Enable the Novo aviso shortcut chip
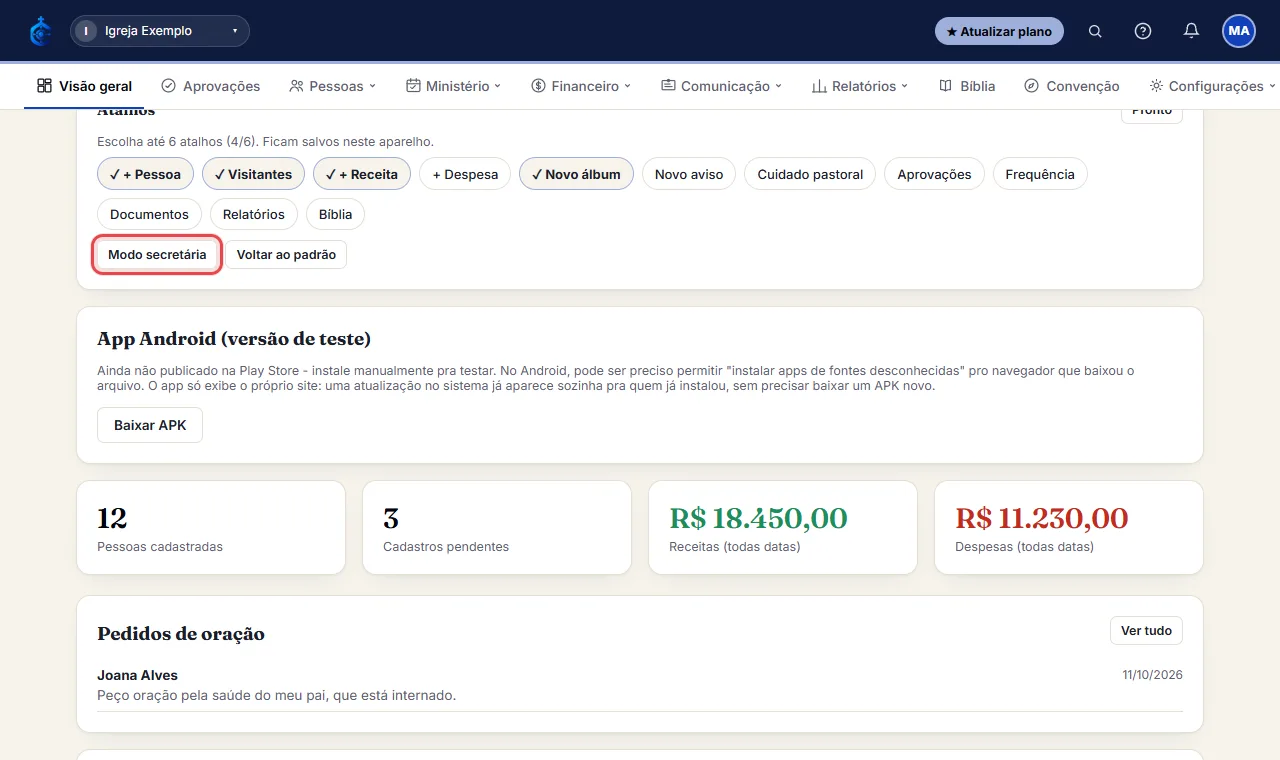The image size is (1280, 760). click(689, 174)
